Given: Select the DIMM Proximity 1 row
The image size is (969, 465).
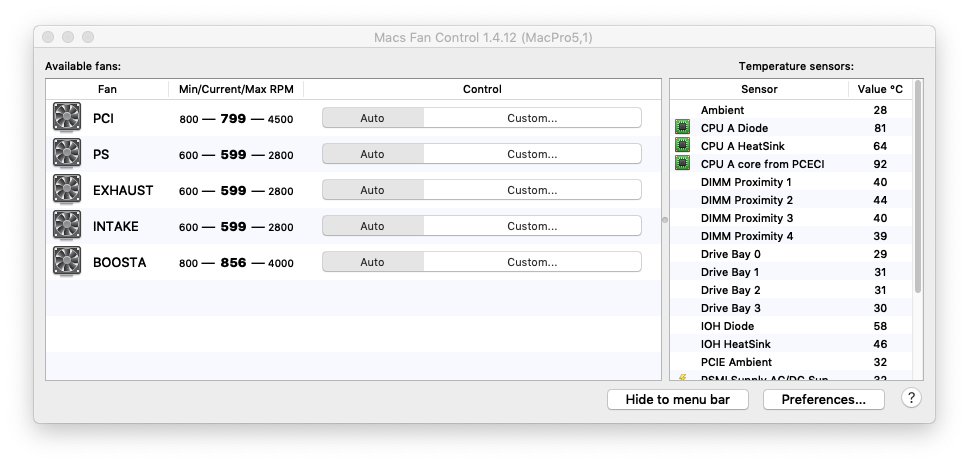Looking at the screenshot, I should click(791, 182).
